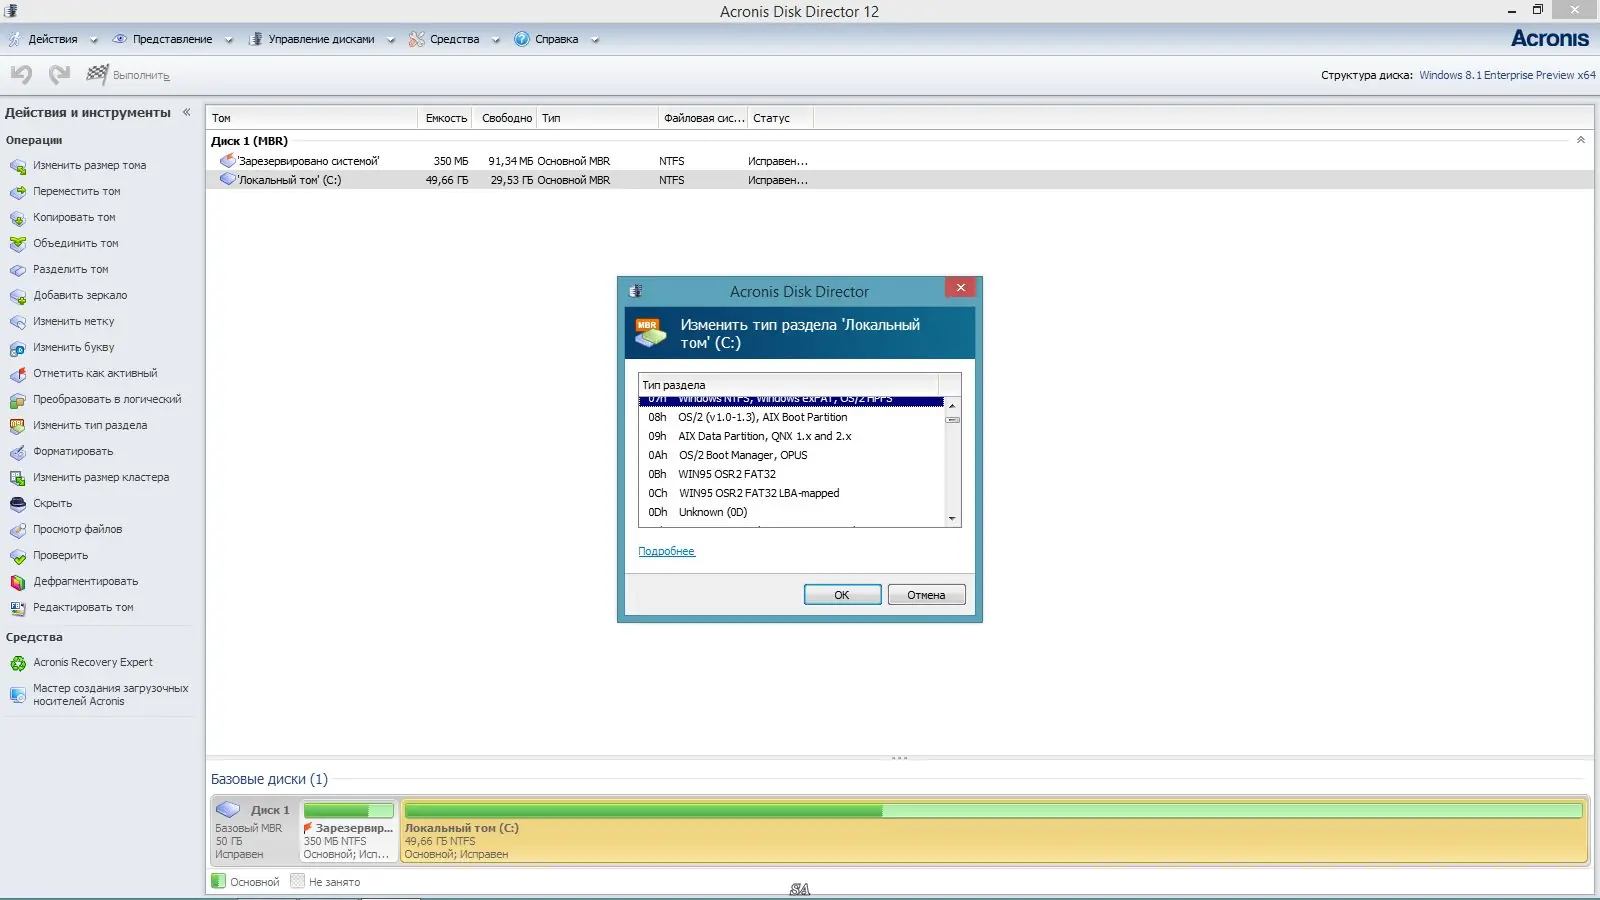Click the Подробнее link in the dialog
The image size is (1600, 900).
pos(666,551)
